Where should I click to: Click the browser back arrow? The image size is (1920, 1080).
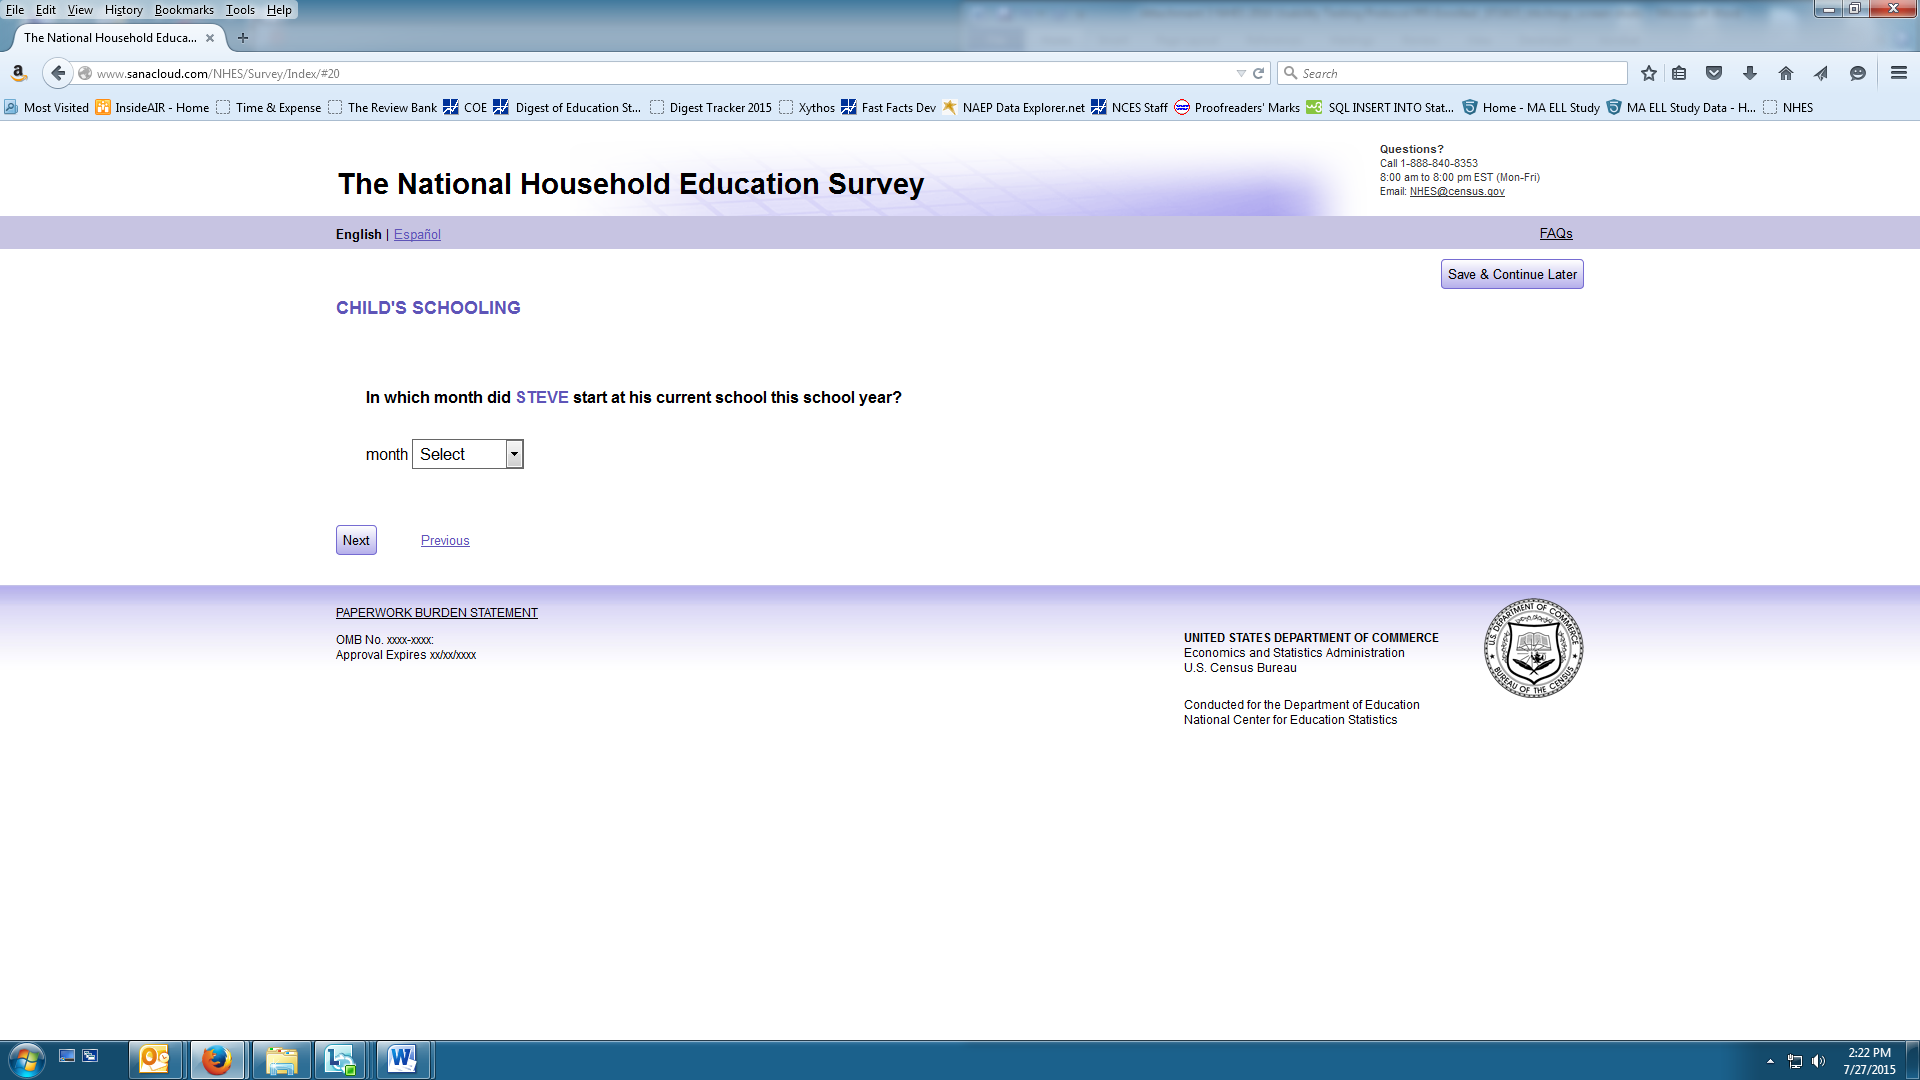(58, 73)
